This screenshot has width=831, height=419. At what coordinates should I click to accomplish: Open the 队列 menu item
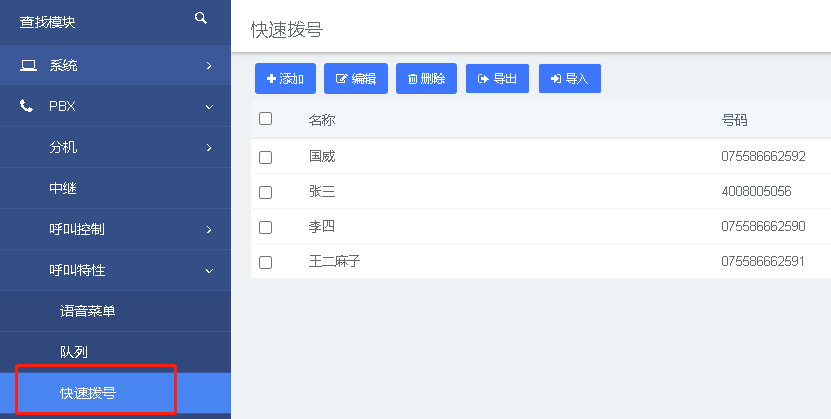tap(115, 352)
